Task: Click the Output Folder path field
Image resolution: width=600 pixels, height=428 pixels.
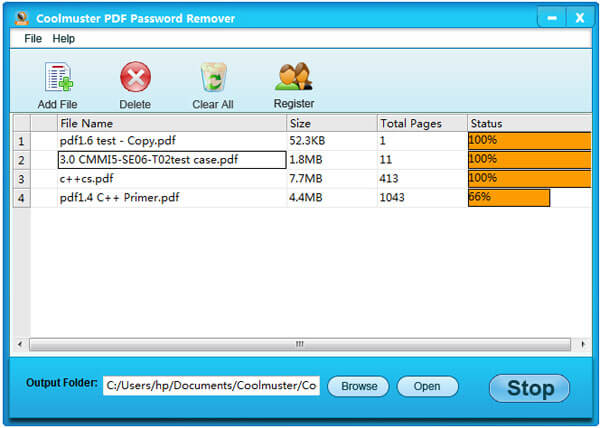Action: tap(211, 386)
